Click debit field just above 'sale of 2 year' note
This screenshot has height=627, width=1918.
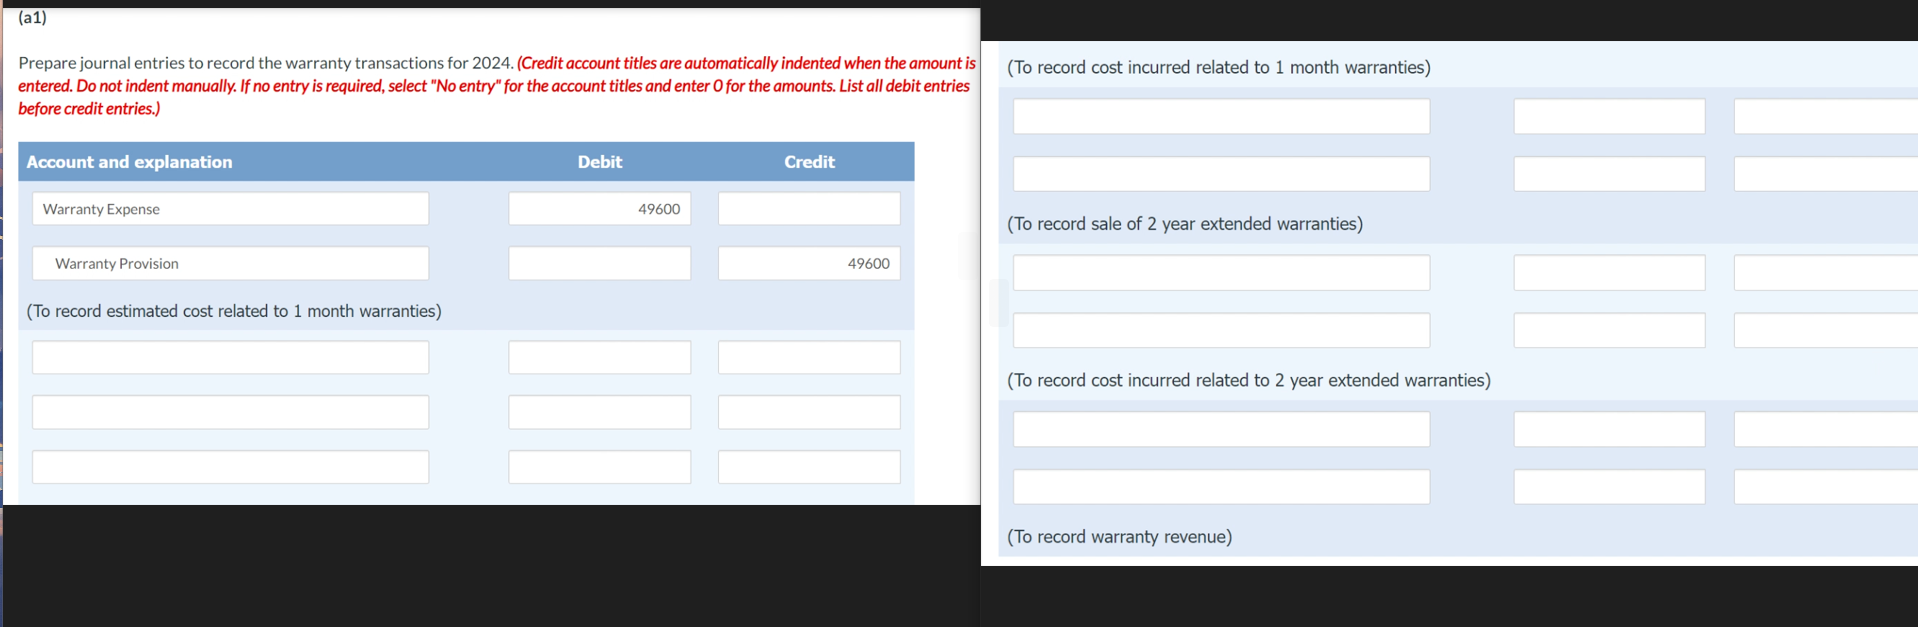pos(1609,174)
